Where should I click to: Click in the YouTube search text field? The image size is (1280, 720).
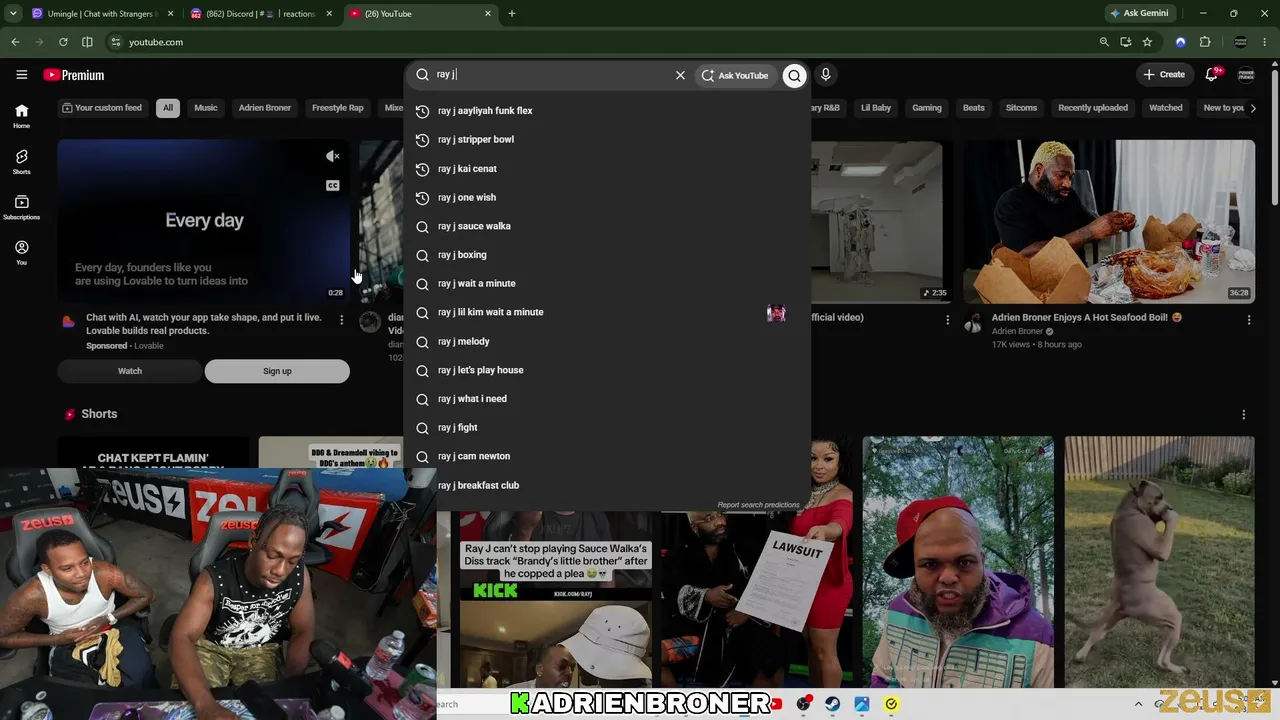(x=553, y=75)
